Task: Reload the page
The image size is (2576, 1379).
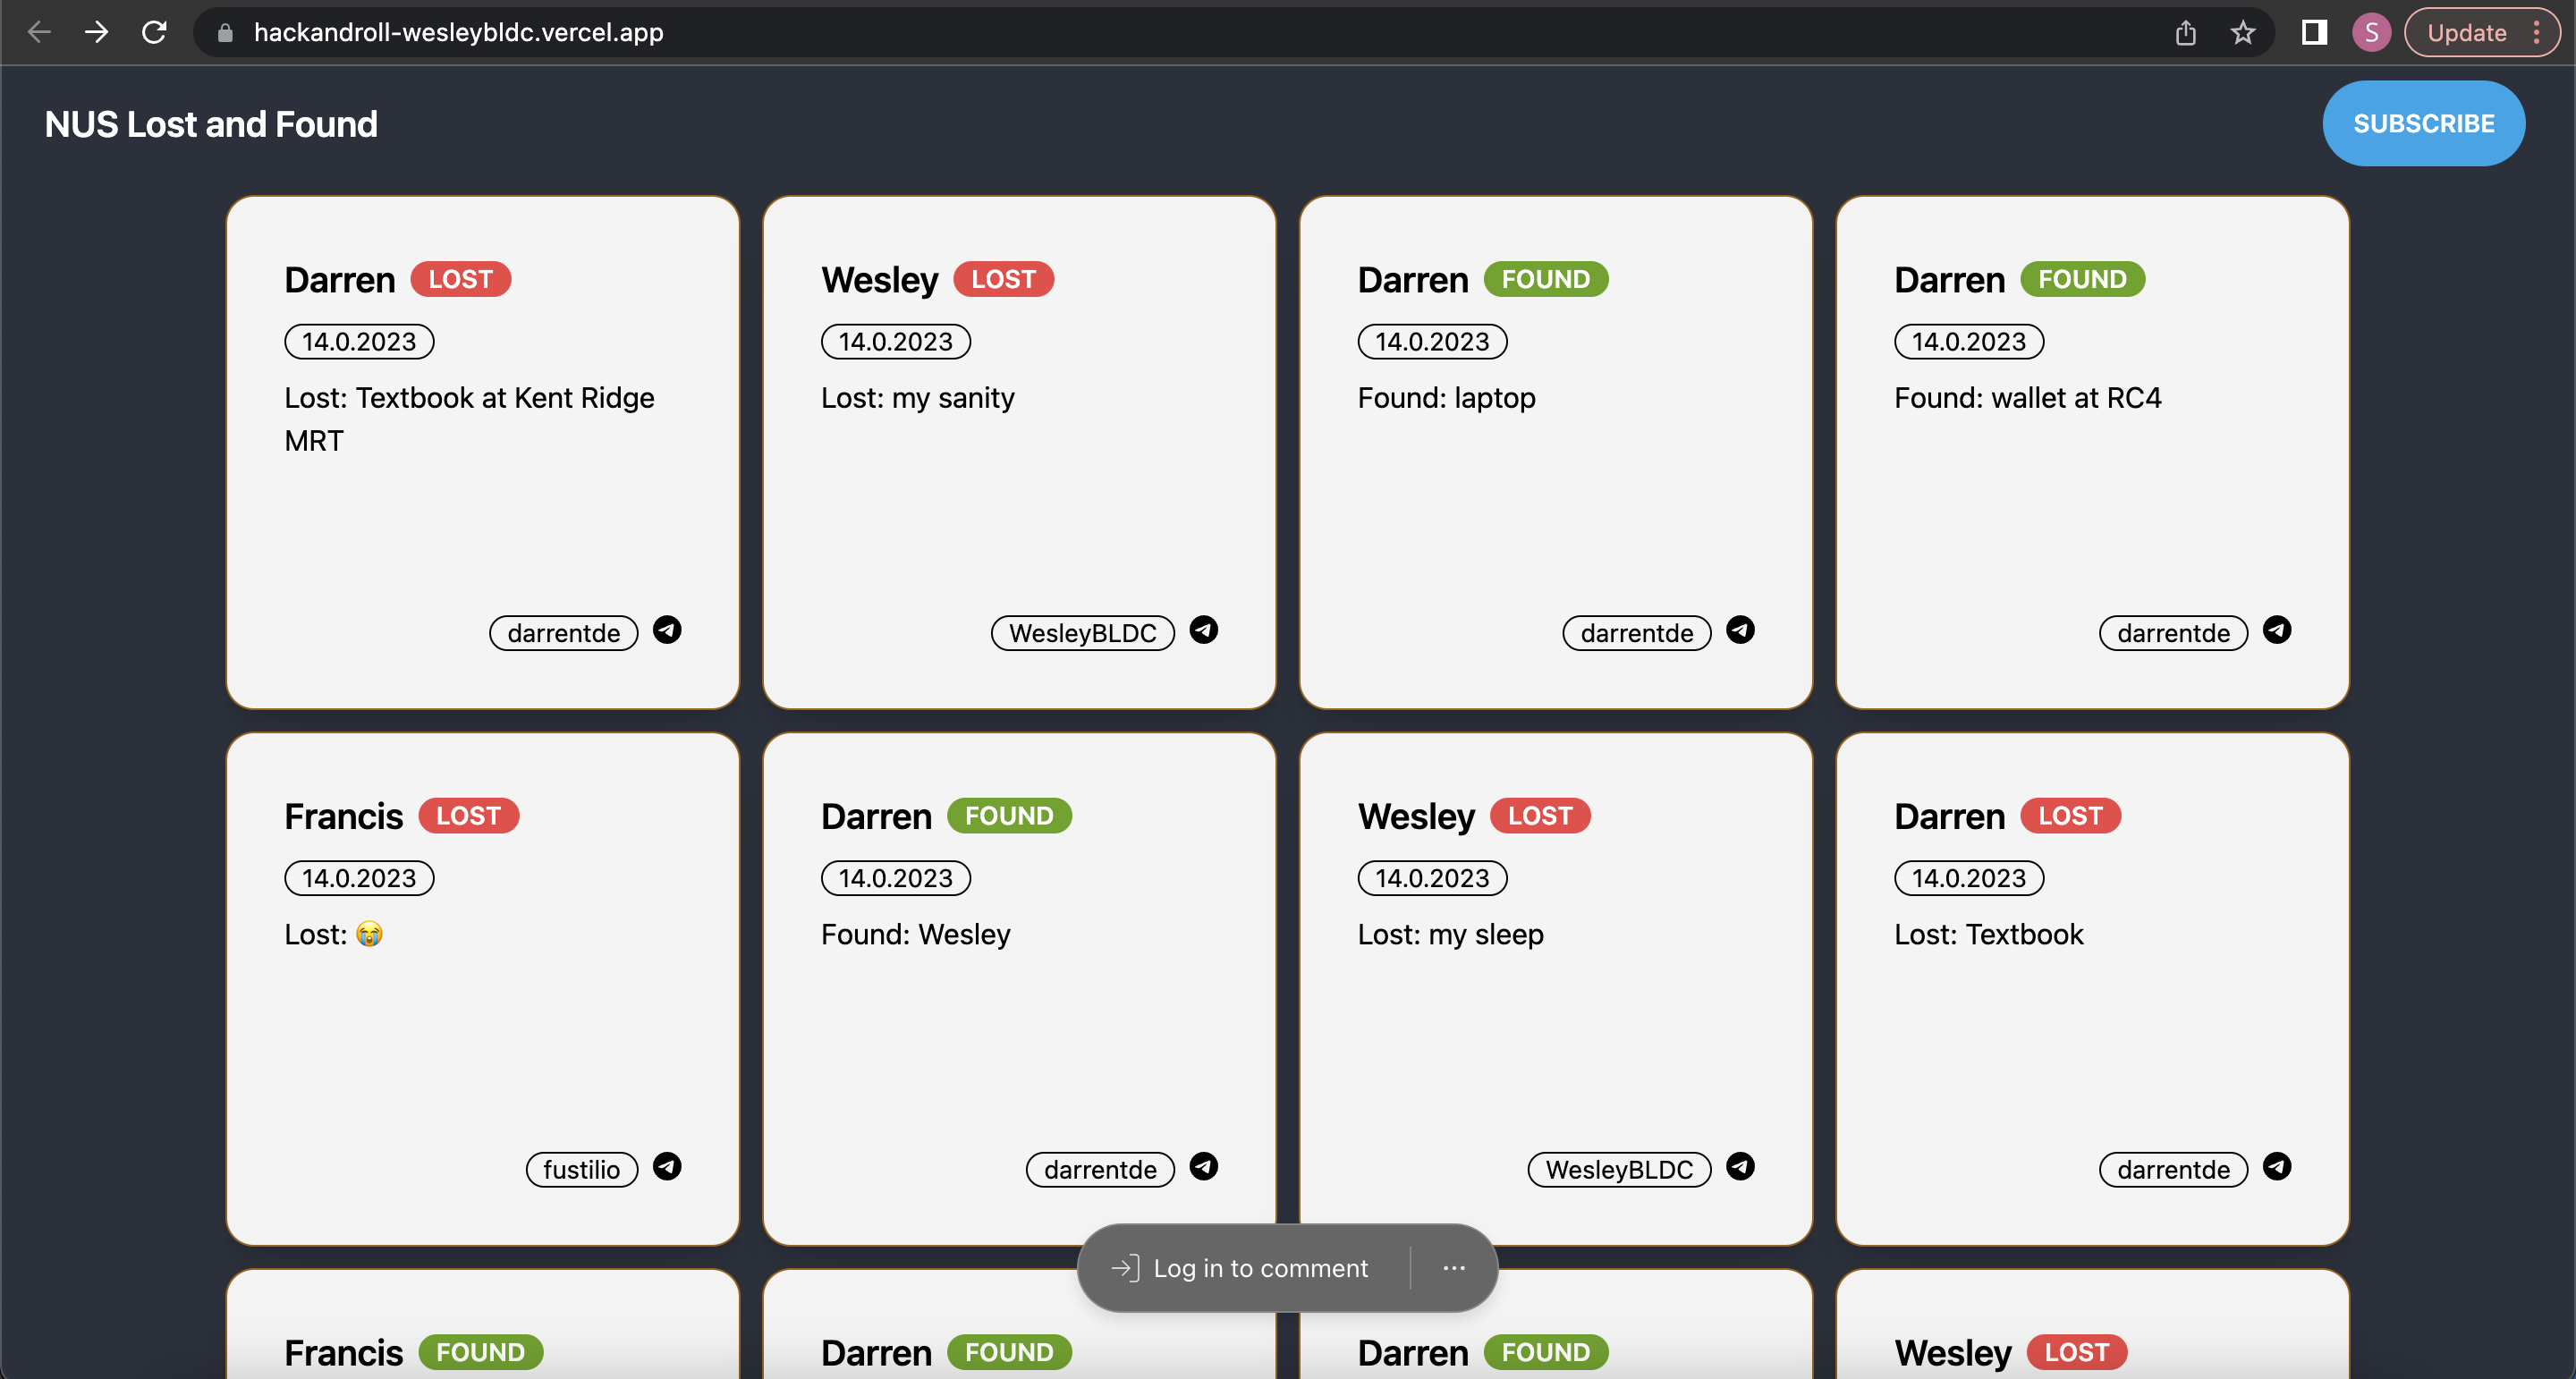Action: [x=154, y=33]
